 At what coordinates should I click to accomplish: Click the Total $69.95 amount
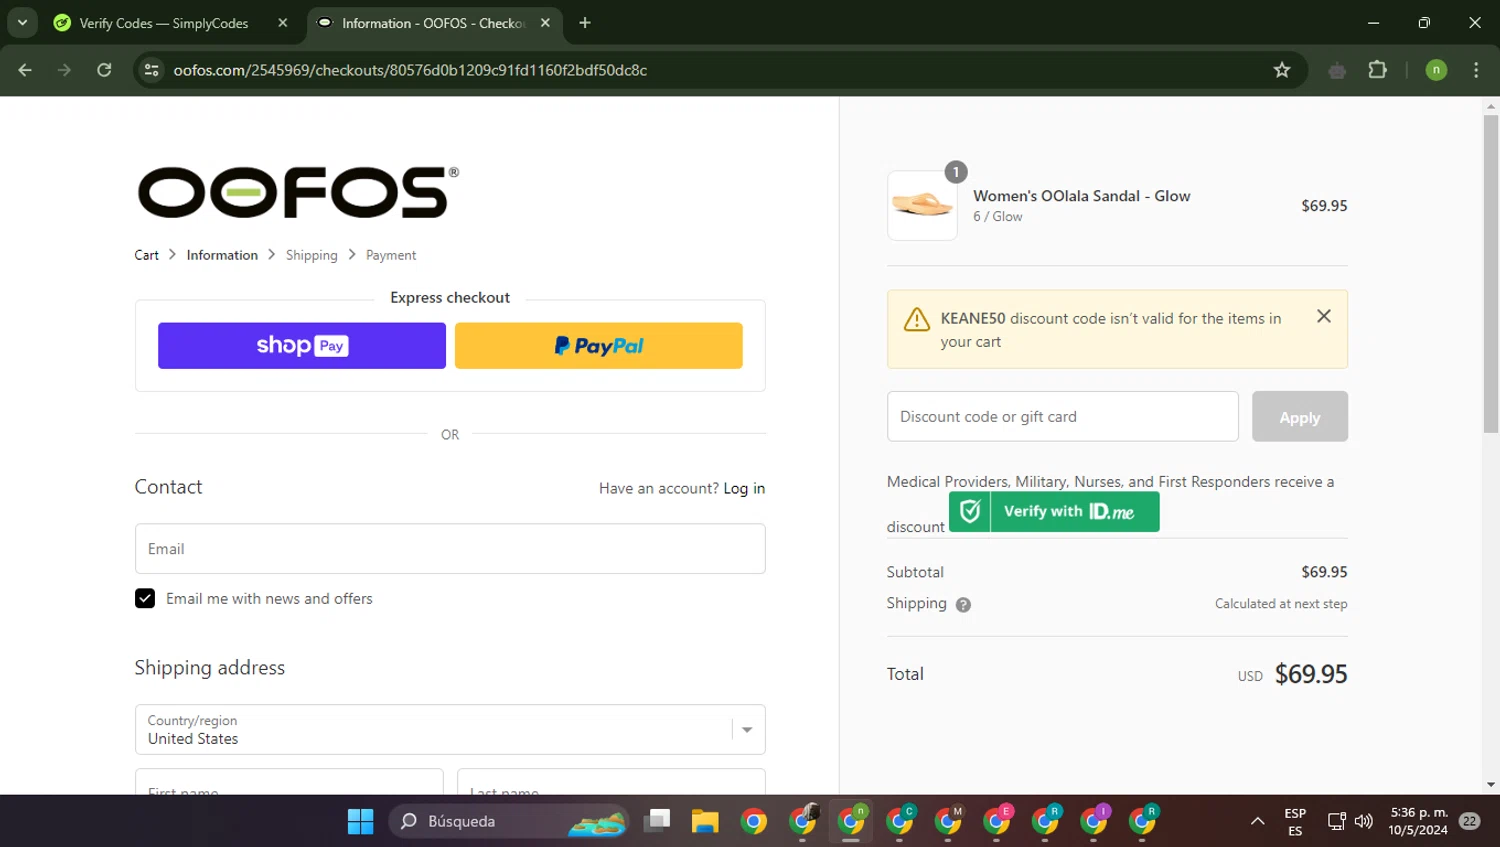click(1311, 674)
